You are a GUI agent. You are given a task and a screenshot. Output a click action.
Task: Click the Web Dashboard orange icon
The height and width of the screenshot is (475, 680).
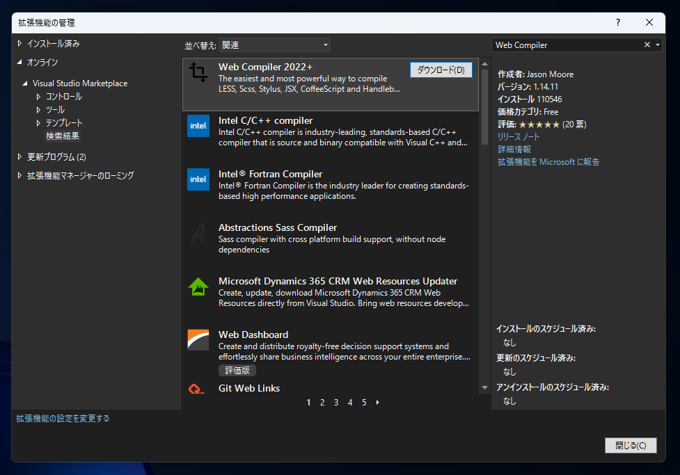pos(198,340)
